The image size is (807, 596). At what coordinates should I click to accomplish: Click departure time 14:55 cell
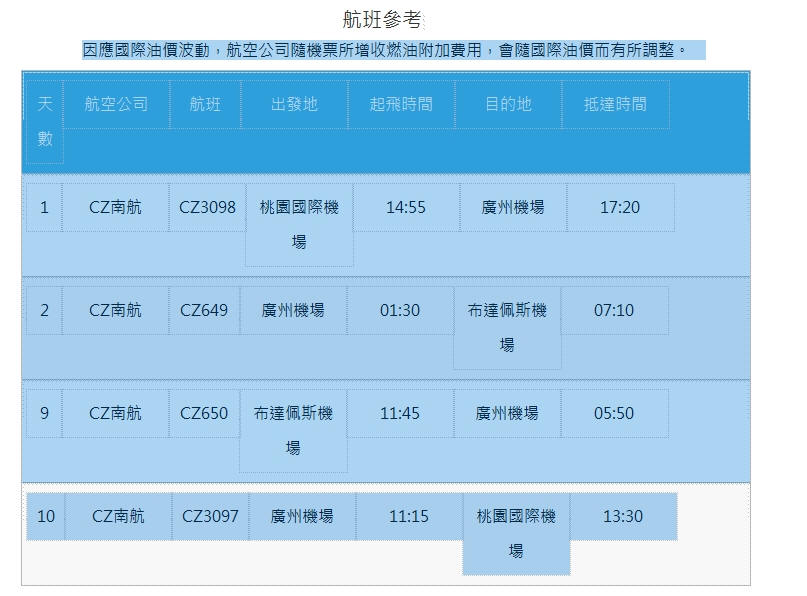tap(406, 207)
